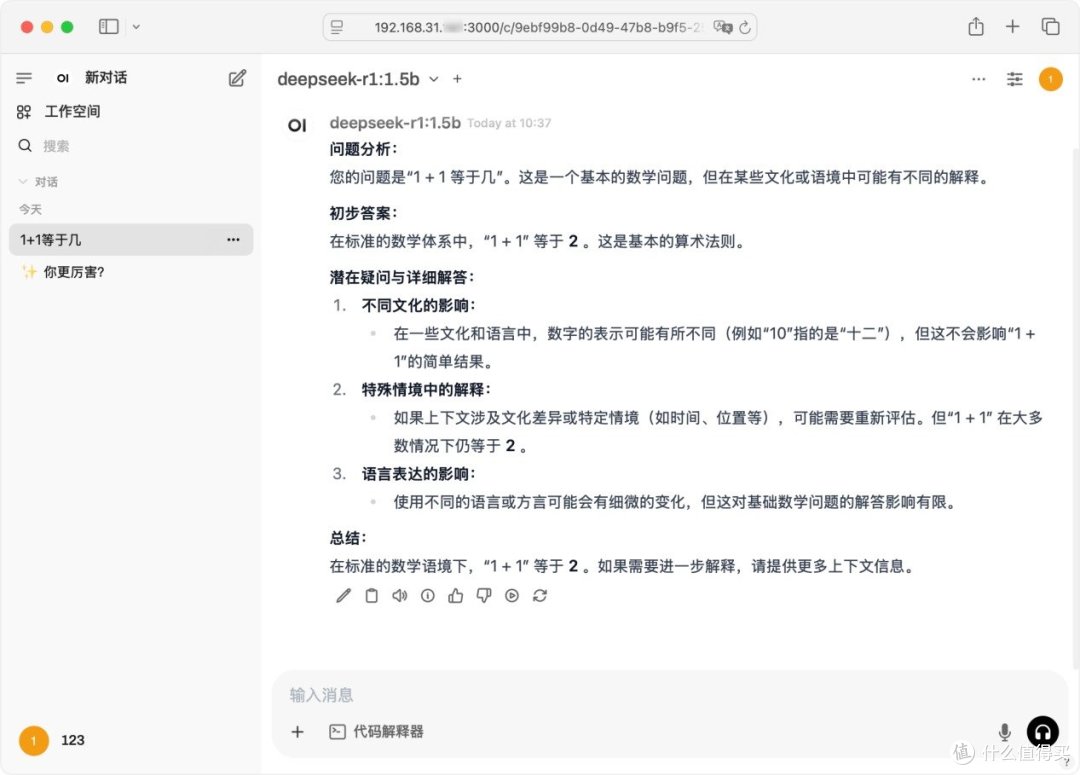Click the Today at 10:37 timestamp
The width and height of the screenshot is (1080, 775).
pyautogui.click(x=509, y=123)
